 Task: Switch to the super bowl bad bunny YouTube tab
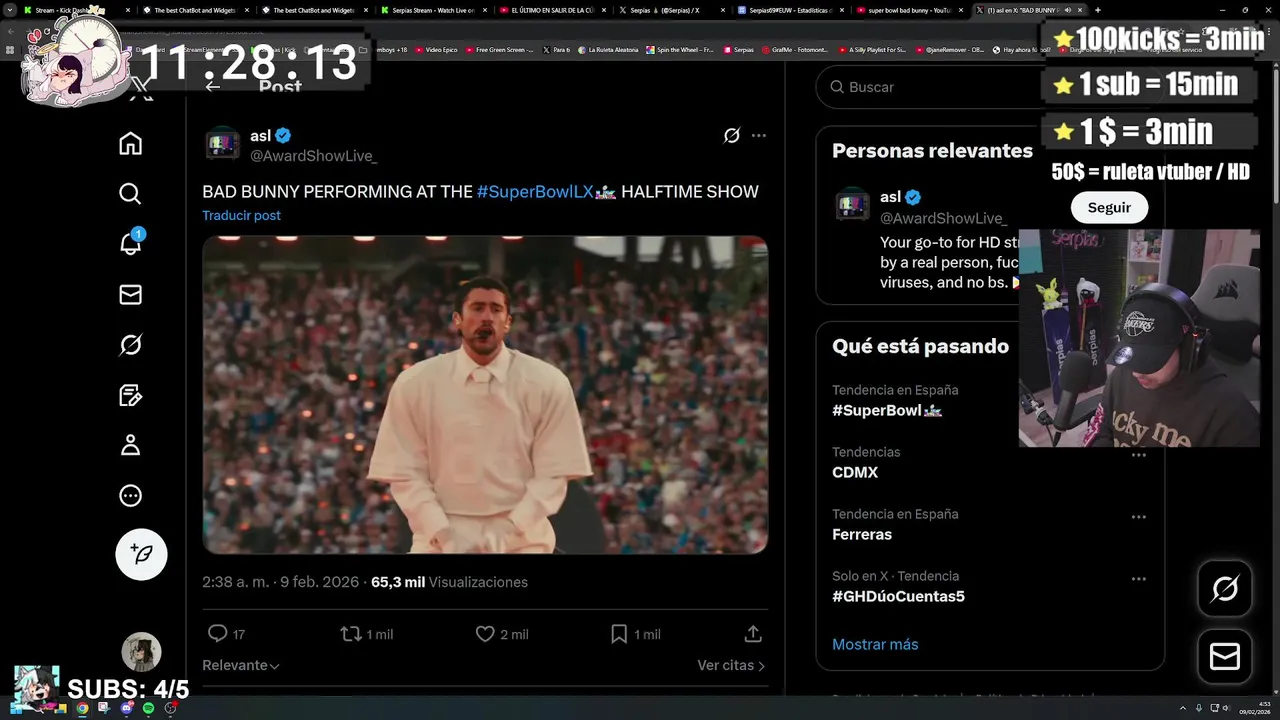910,10
